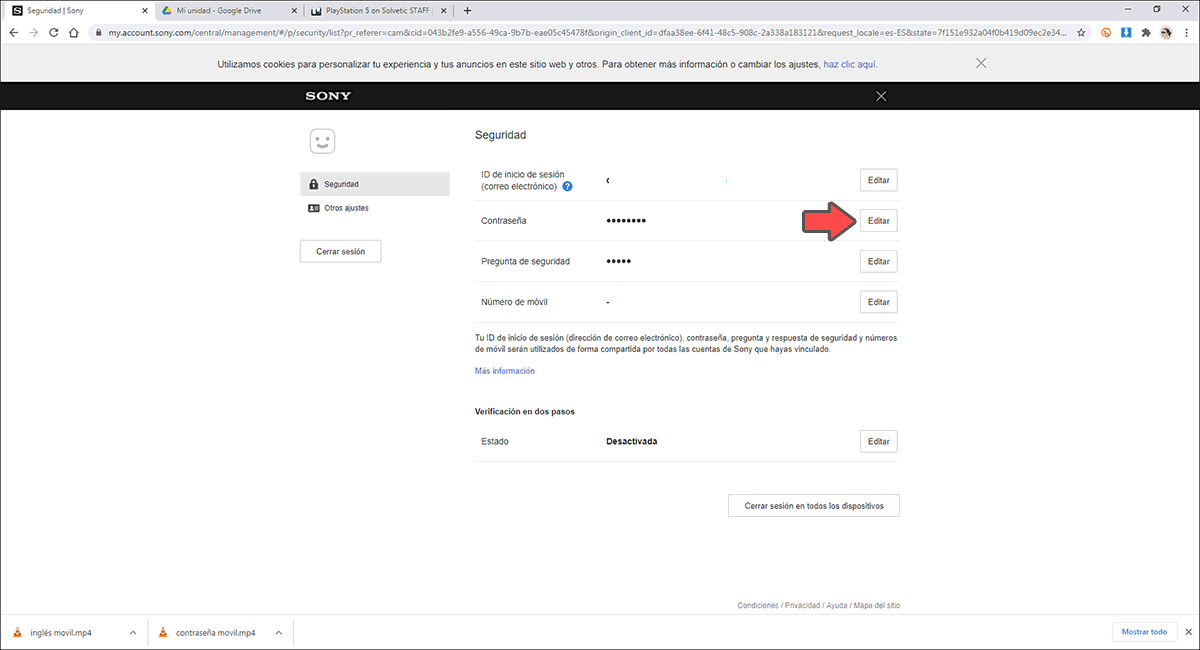Click the help icon beside ID de inicio de sesión

pyautogui.click(x=567, y=186)
